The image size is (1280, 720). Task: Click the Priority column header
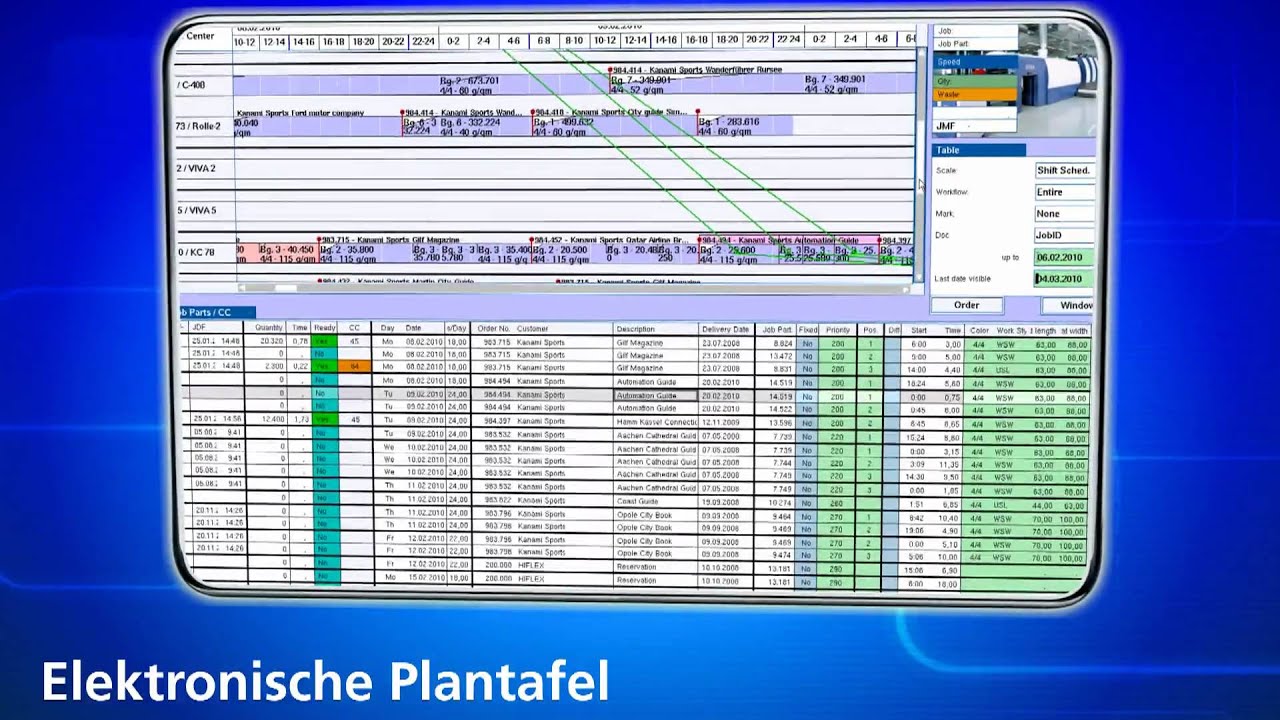pos(838,330)
